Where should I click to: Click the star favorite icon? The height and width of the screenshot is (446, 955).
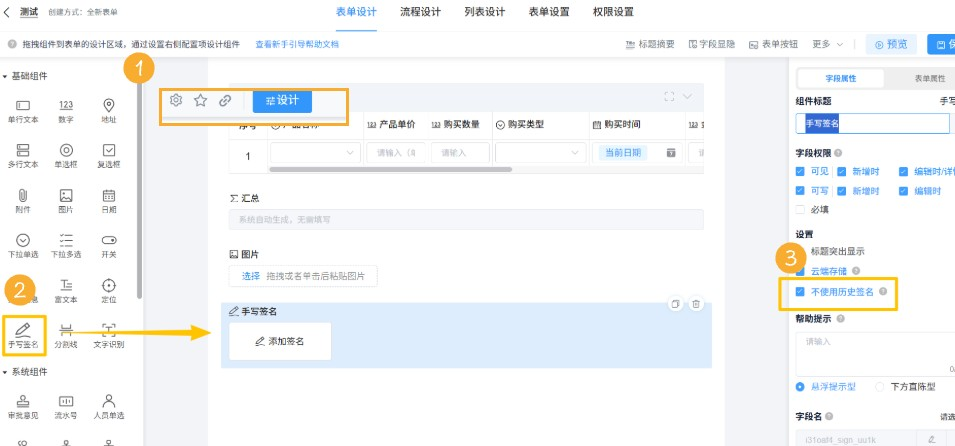pyautogui.click(x=200, y=100)
